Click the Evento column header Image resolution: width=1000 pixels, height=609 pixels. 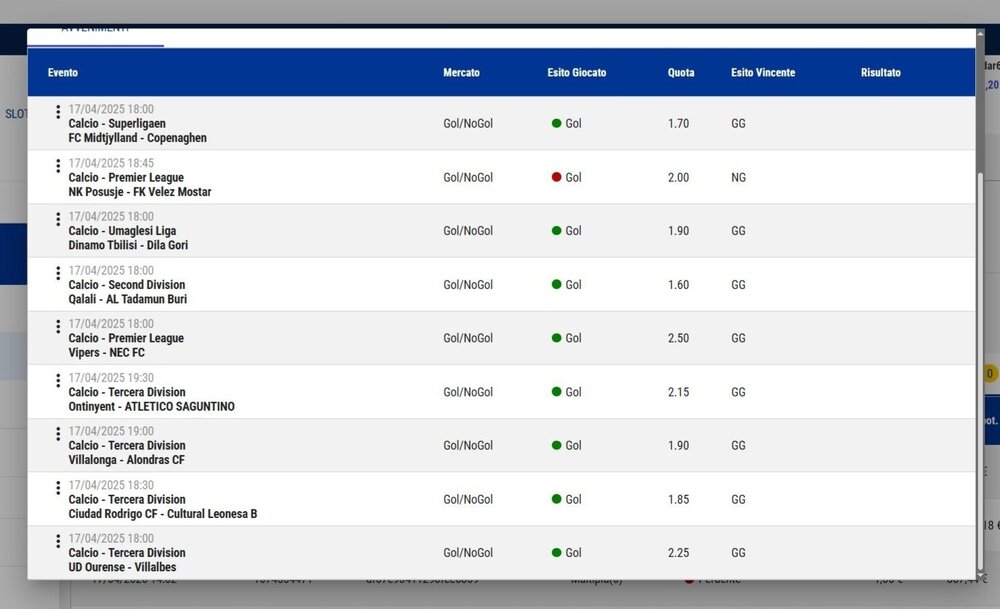tap(62, 72)
